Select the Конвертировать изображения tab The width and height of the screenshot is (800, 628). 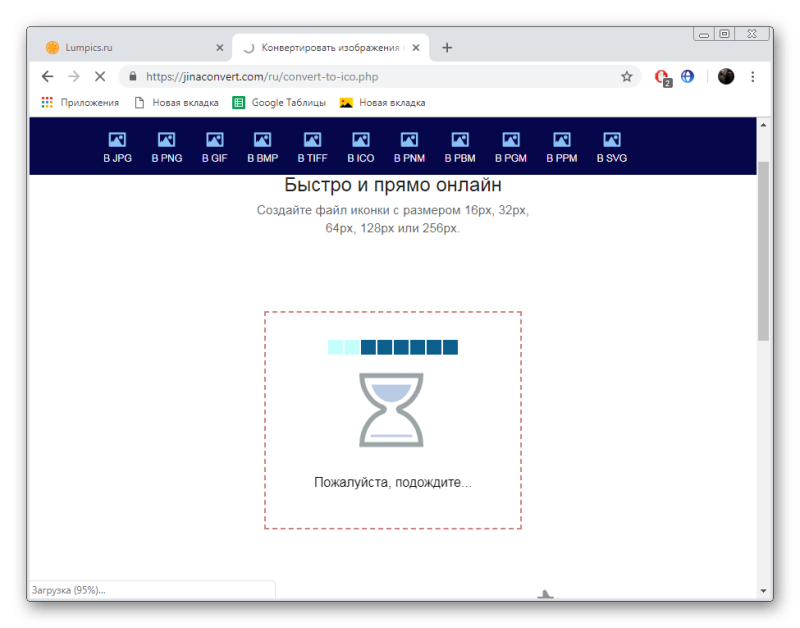click(331, 47)
